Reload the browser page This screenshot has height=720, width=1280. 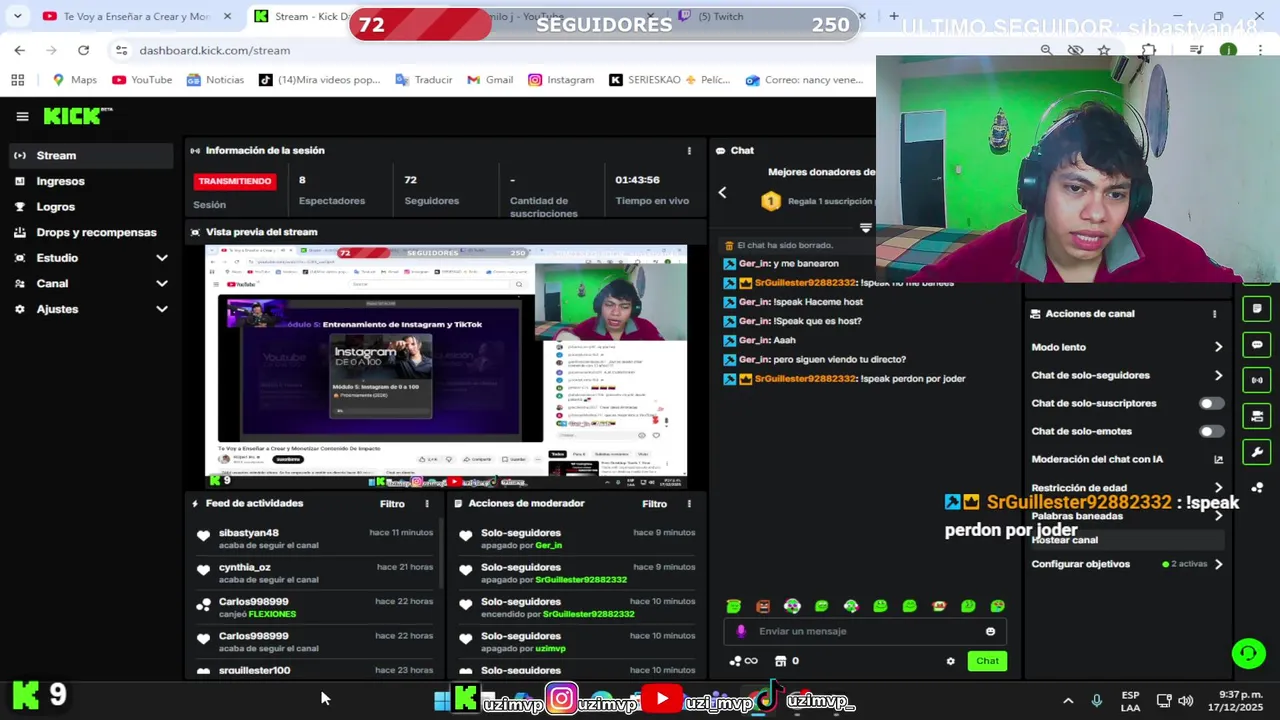point(83,50)
